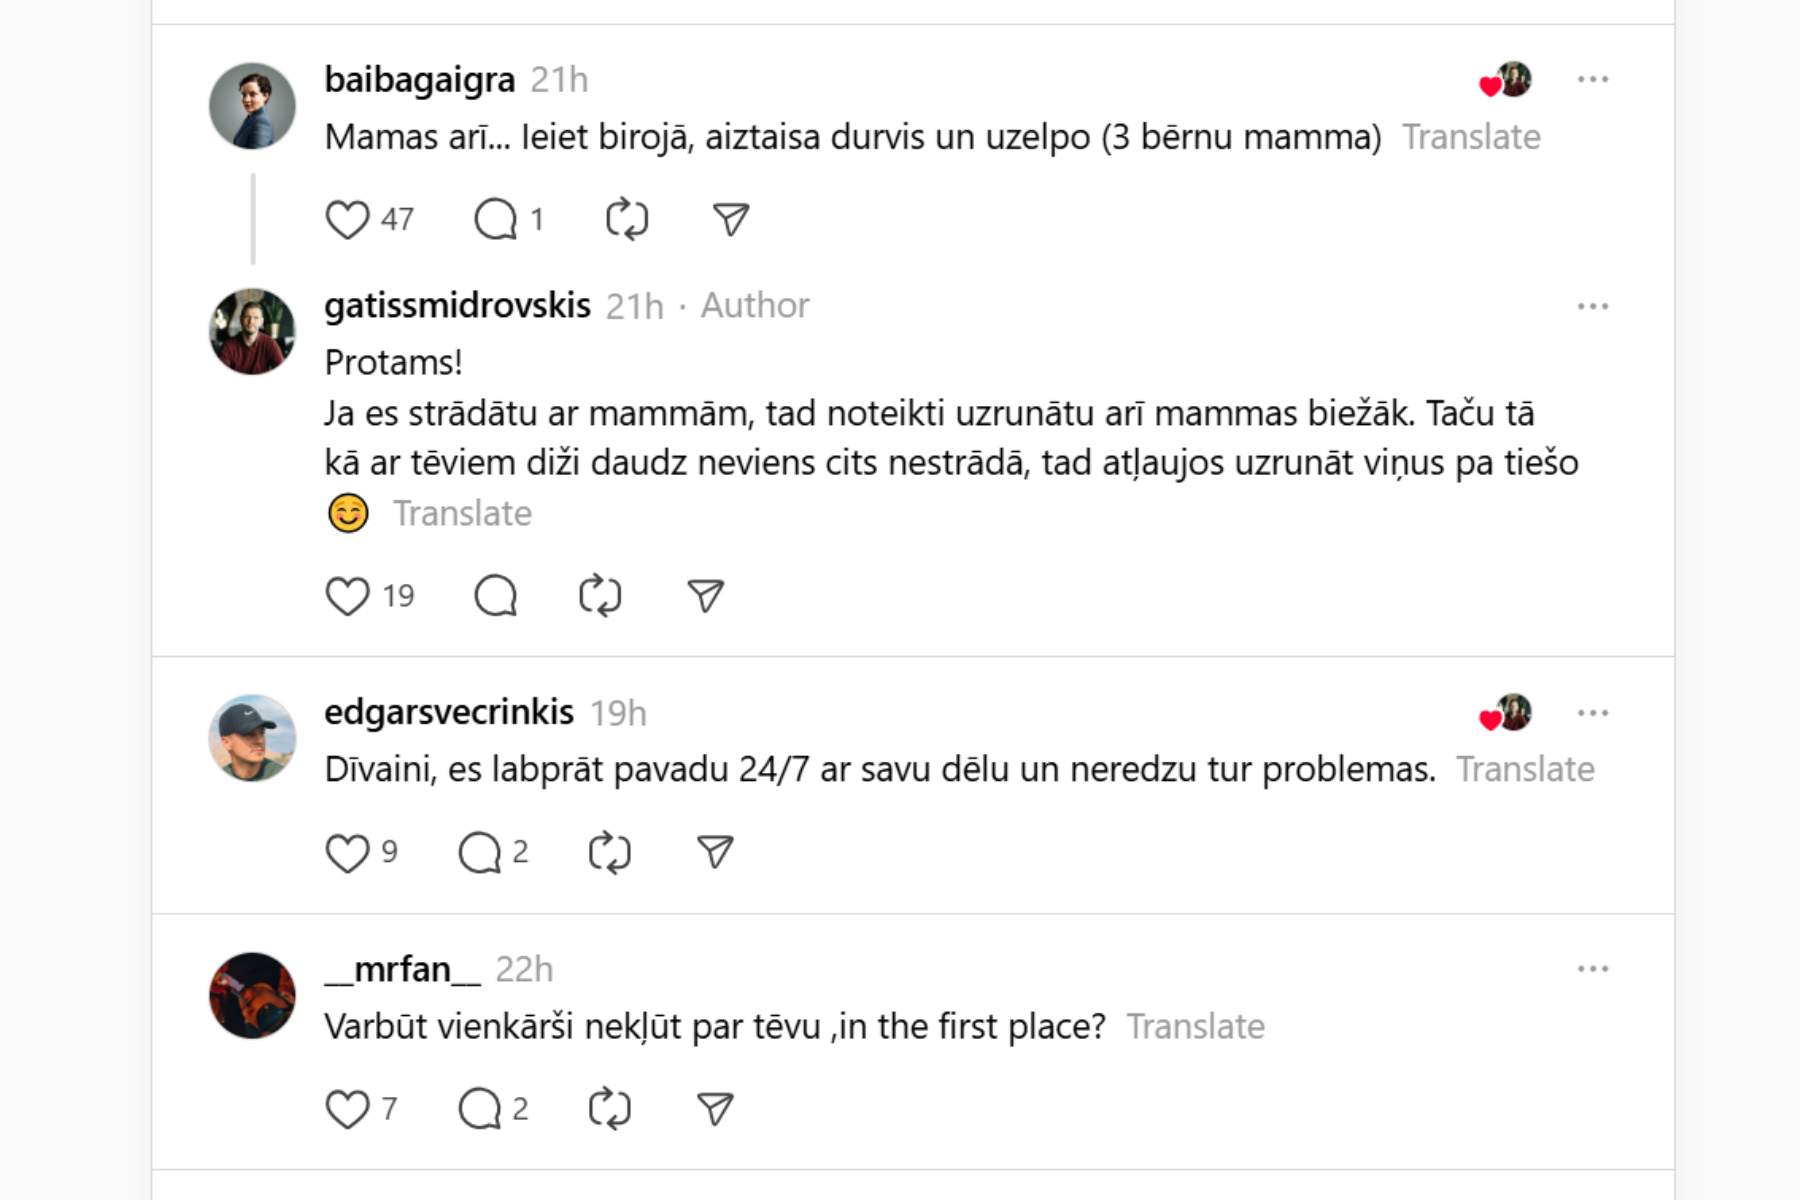Like edgarsvecrinkis's comment
Screen dimensions: 1800x1200
347,853
